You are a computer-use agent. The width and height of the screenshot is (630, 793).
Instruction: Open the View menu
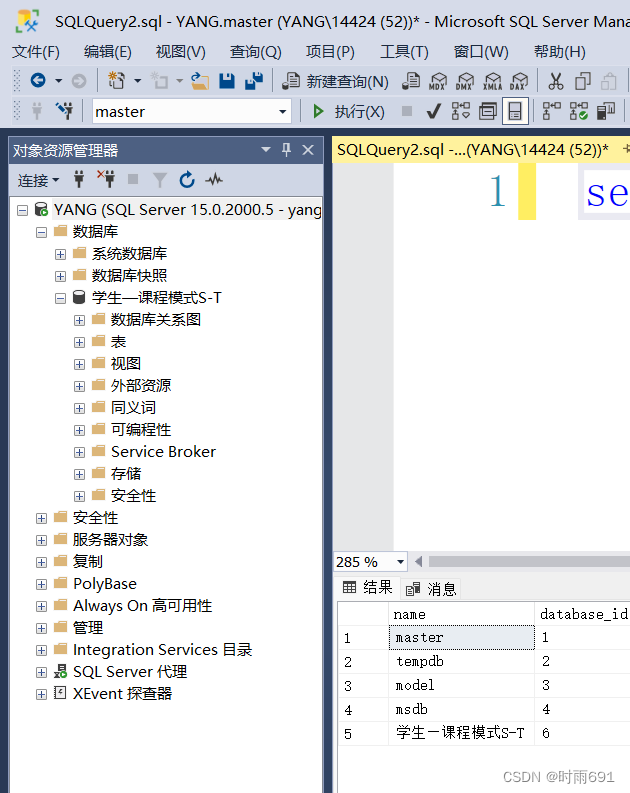181,52
